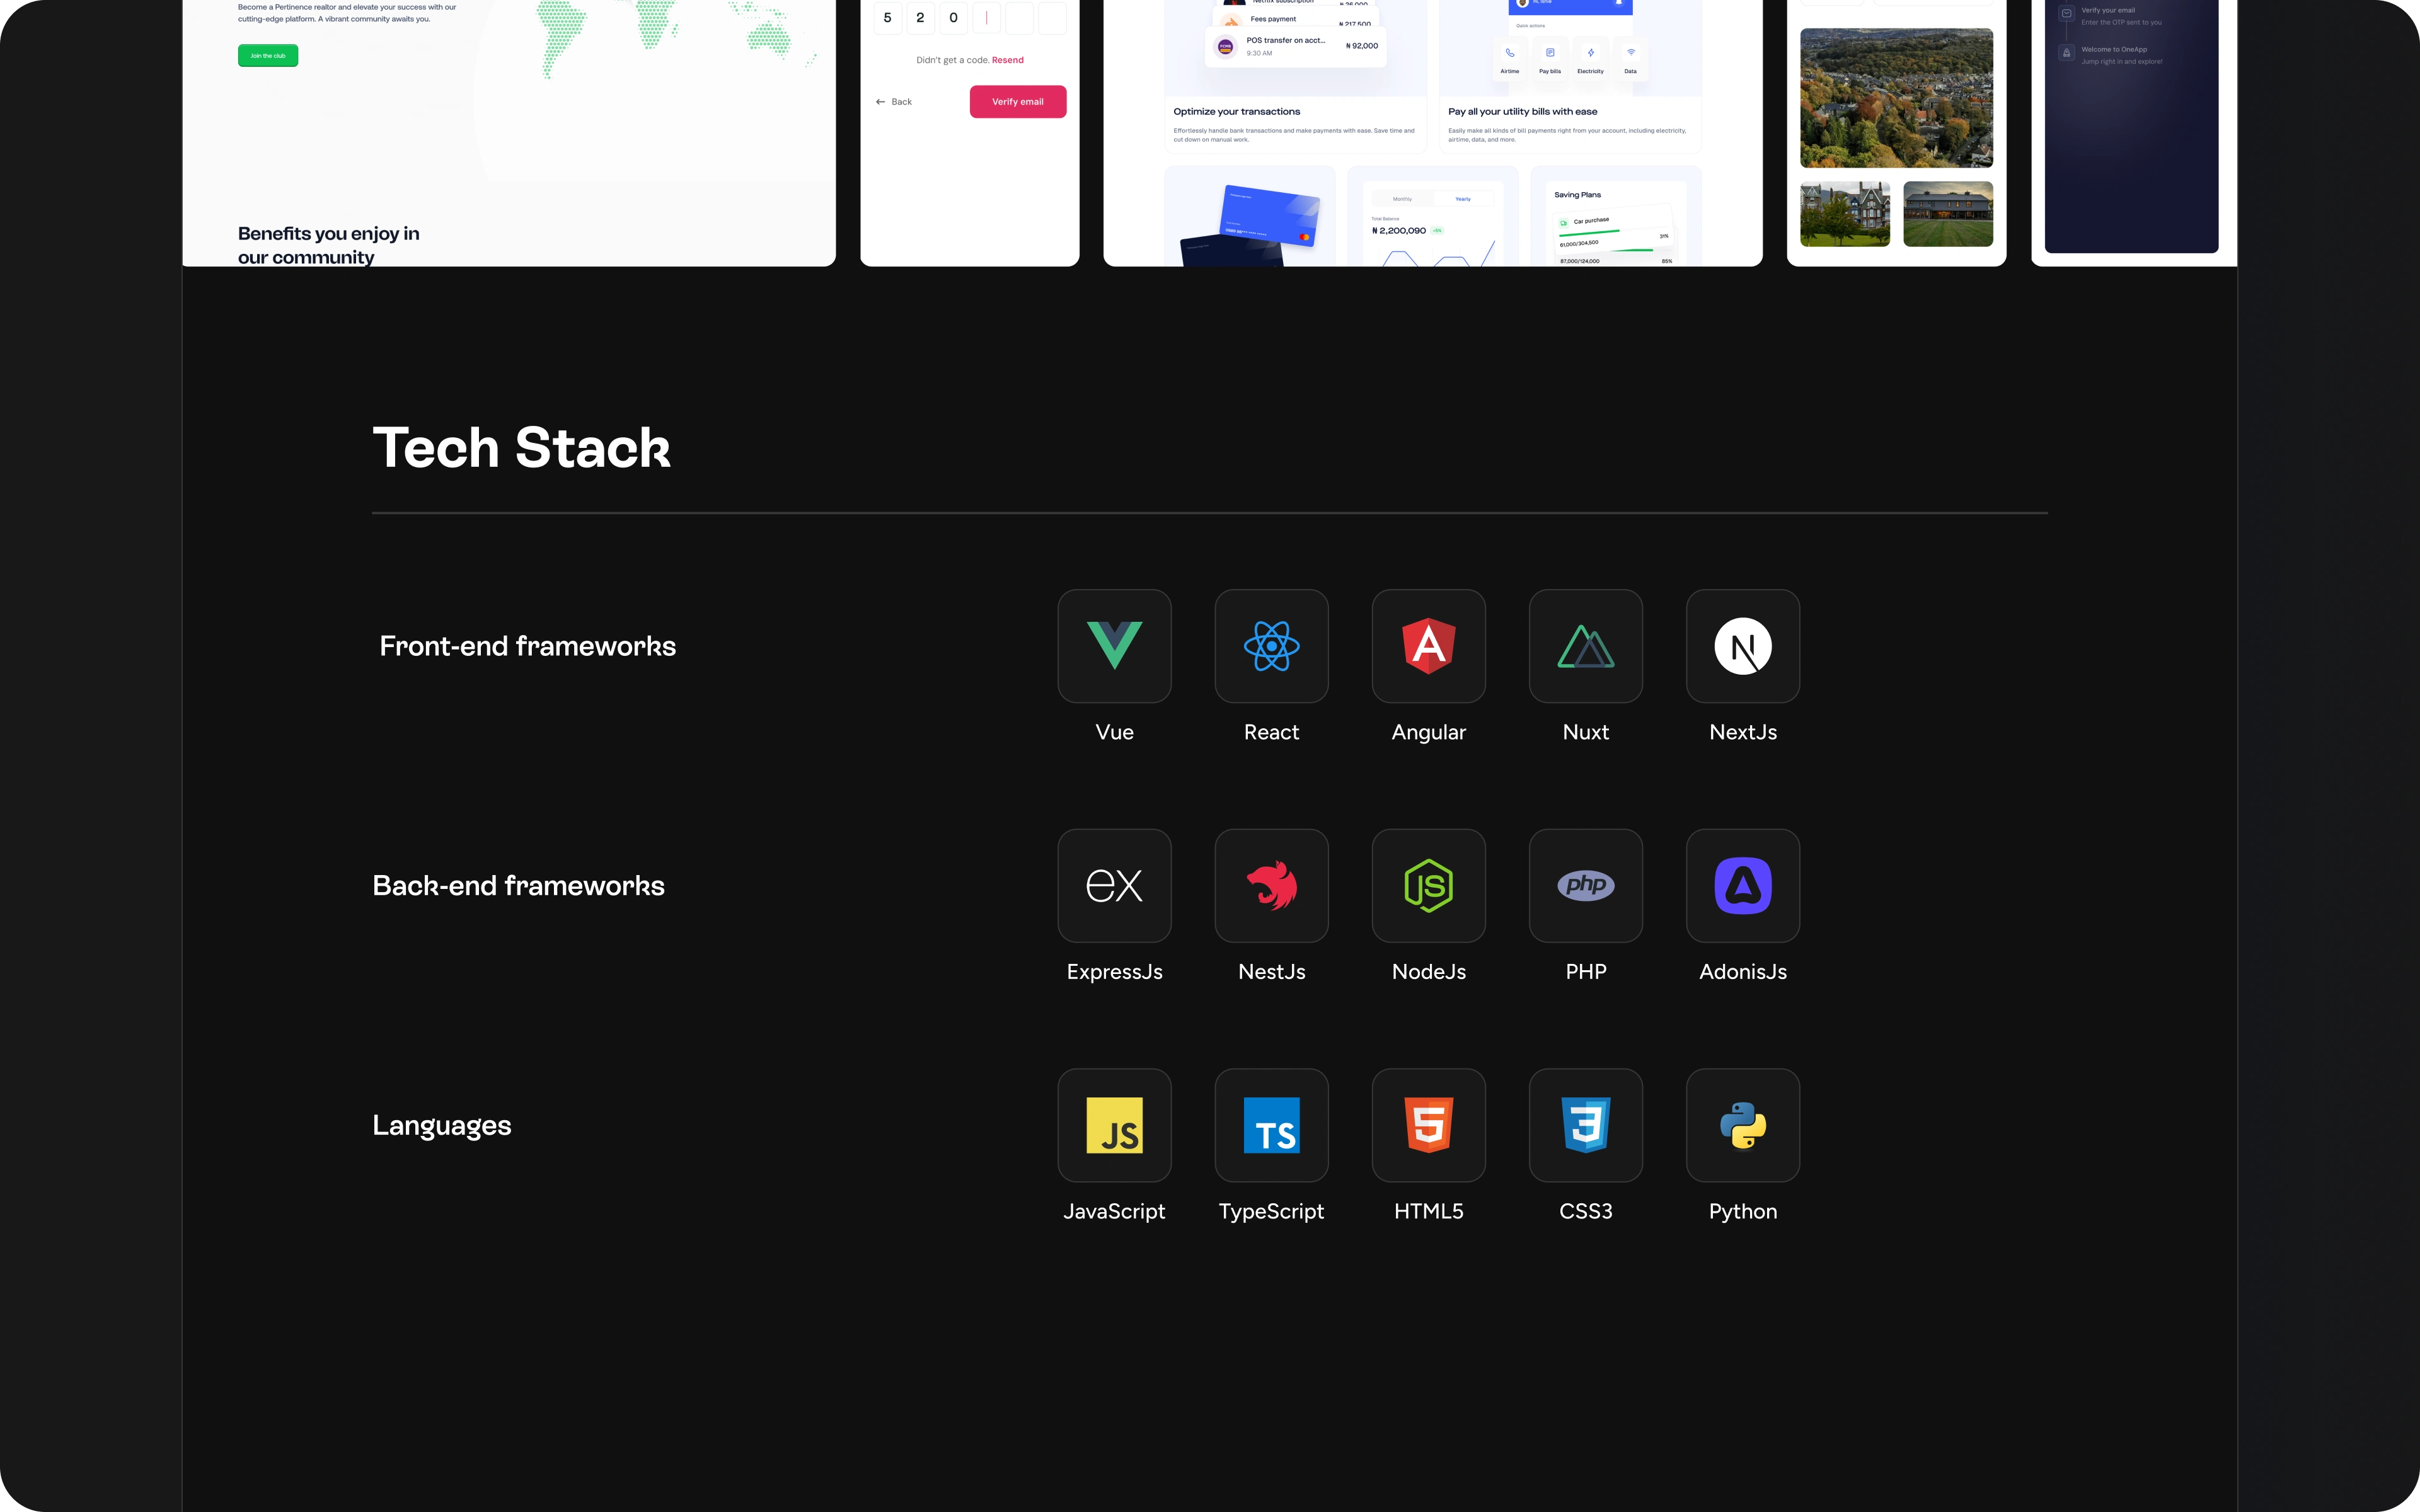Click the Resend code link

pos(1007,60)
